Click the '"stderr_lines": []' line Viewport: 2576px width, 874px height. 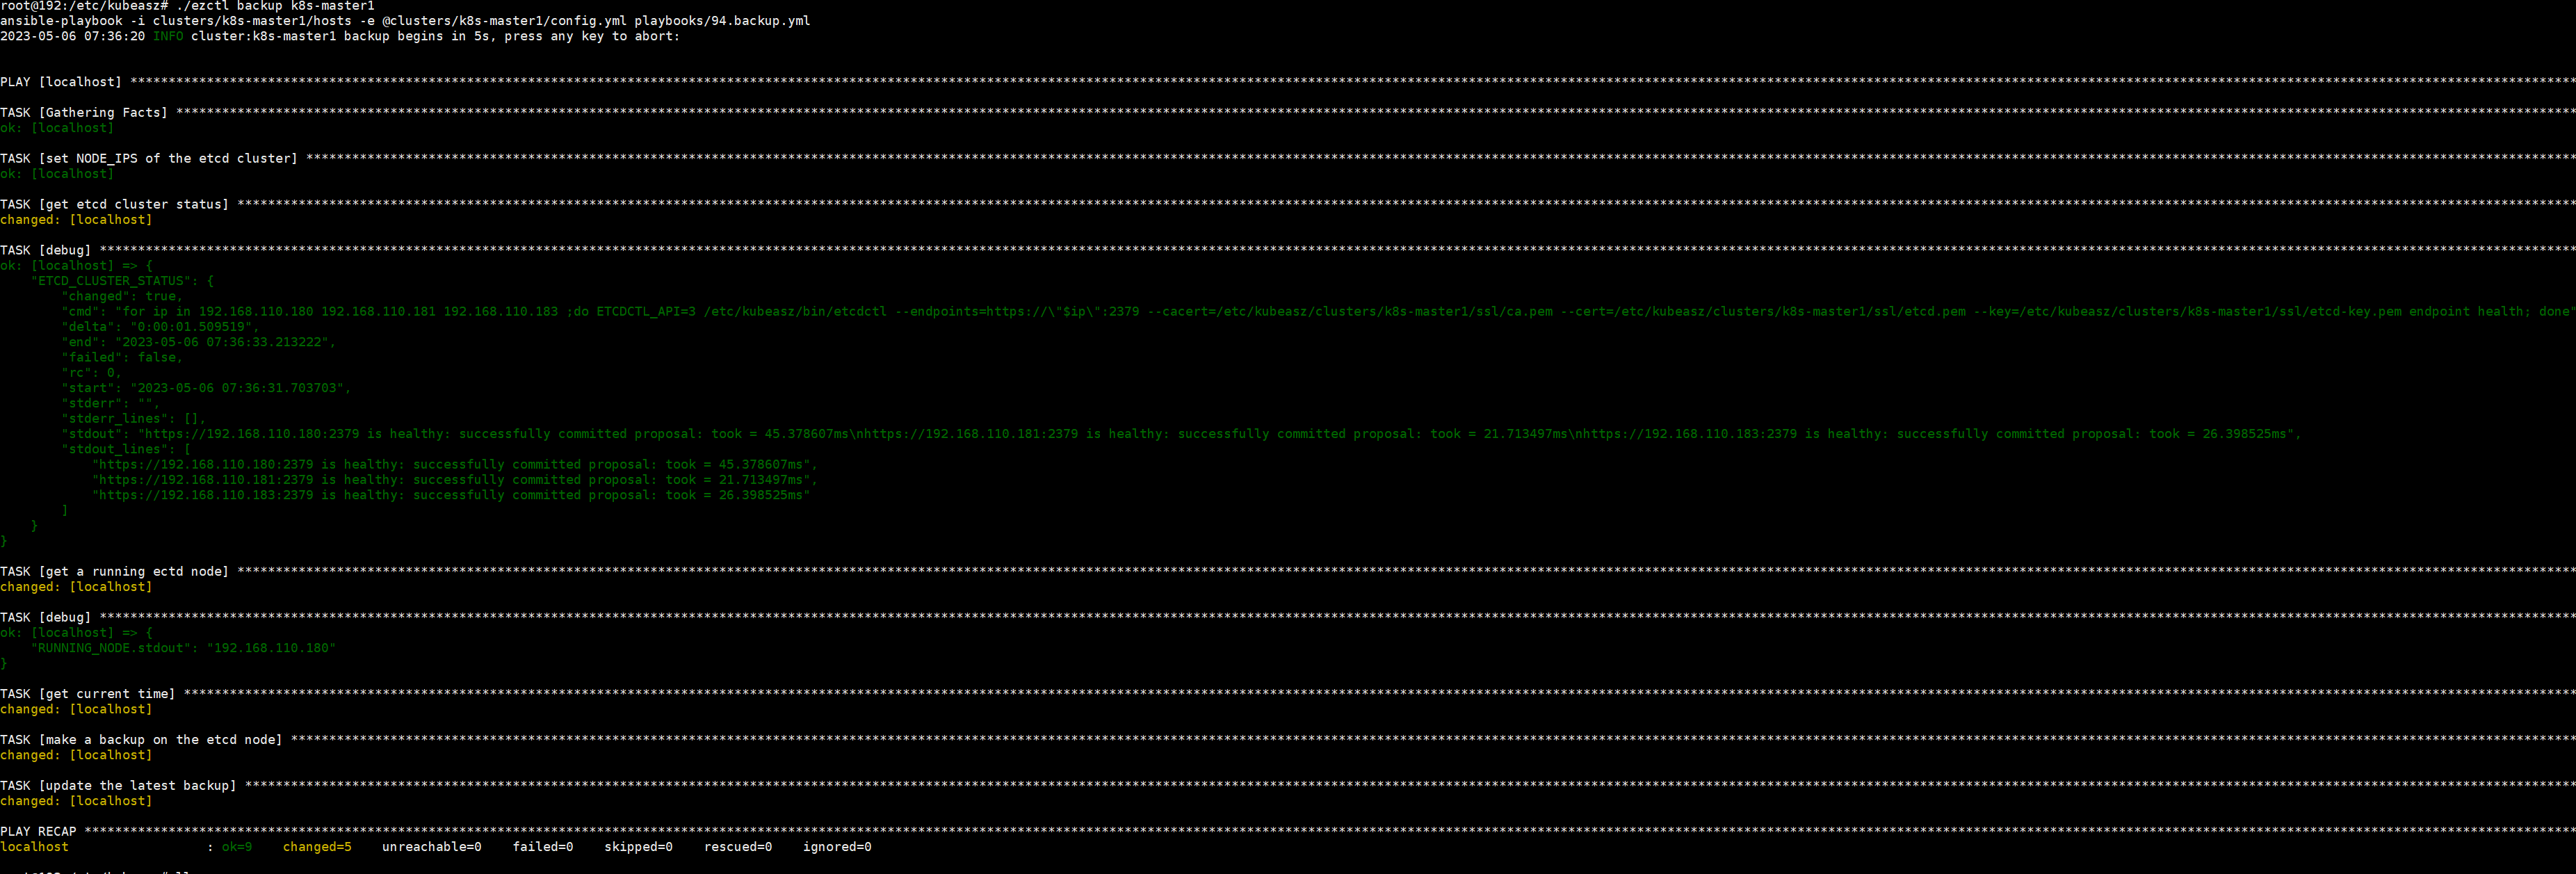click(133, 419)
